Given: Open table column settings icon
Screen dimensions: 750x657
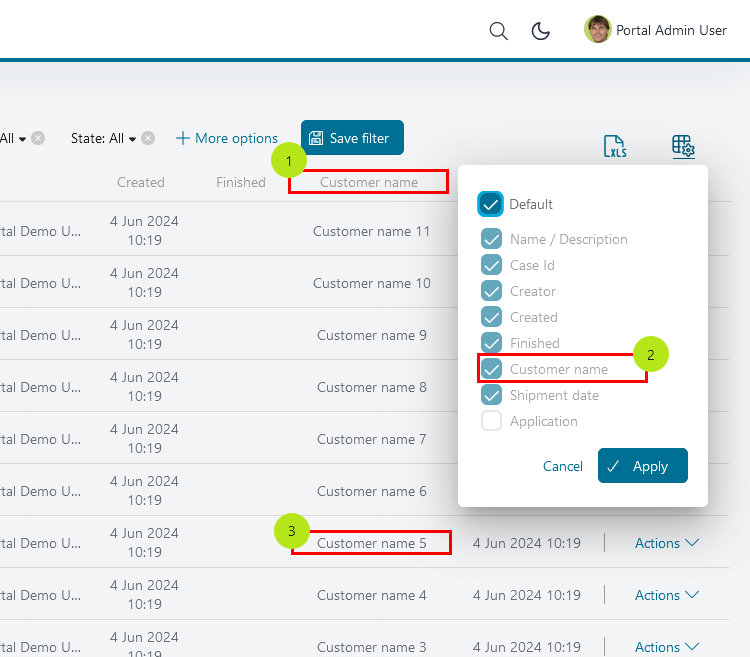Looking at the screenshot, I should point(683,146).
